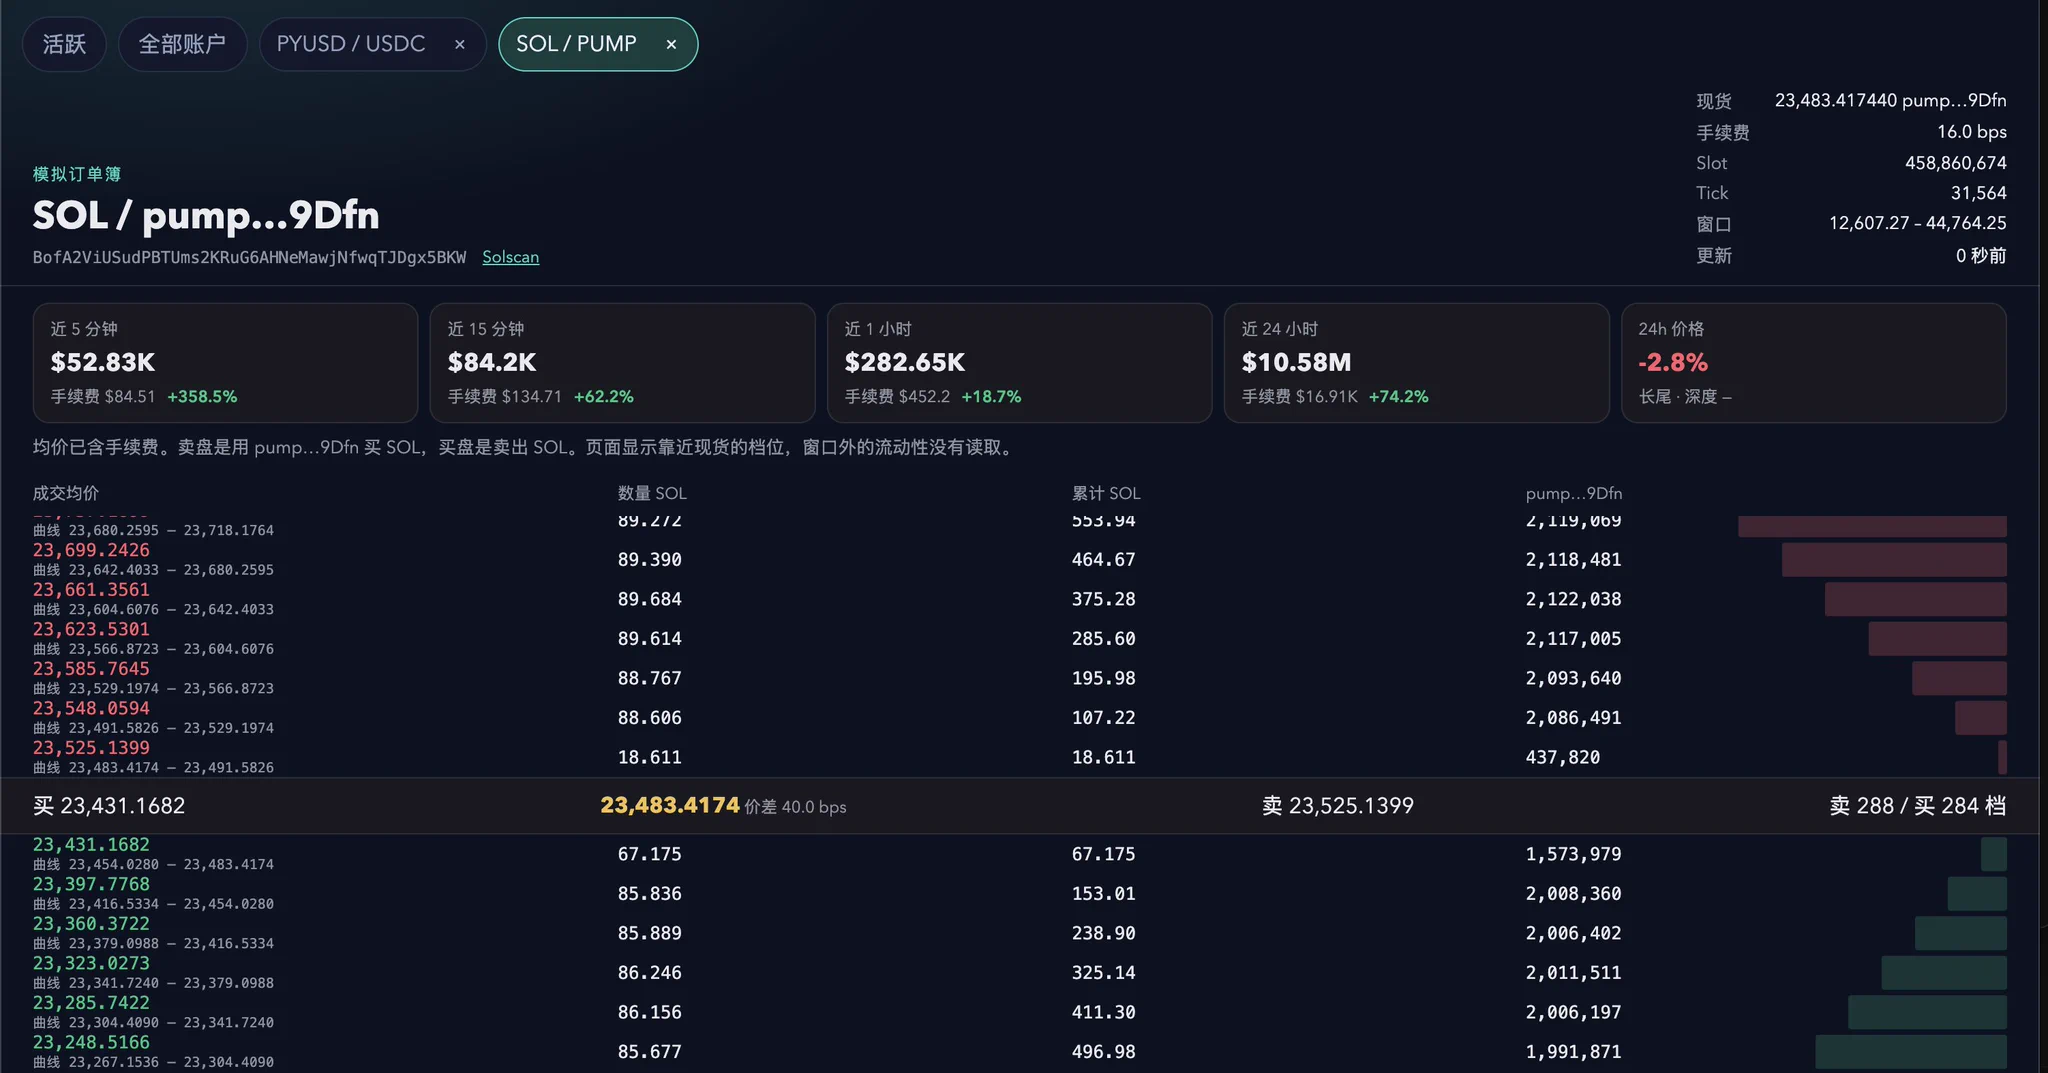Click the pump amount 2,122,038
2048x1073 pixels.
pos(1573,599)
